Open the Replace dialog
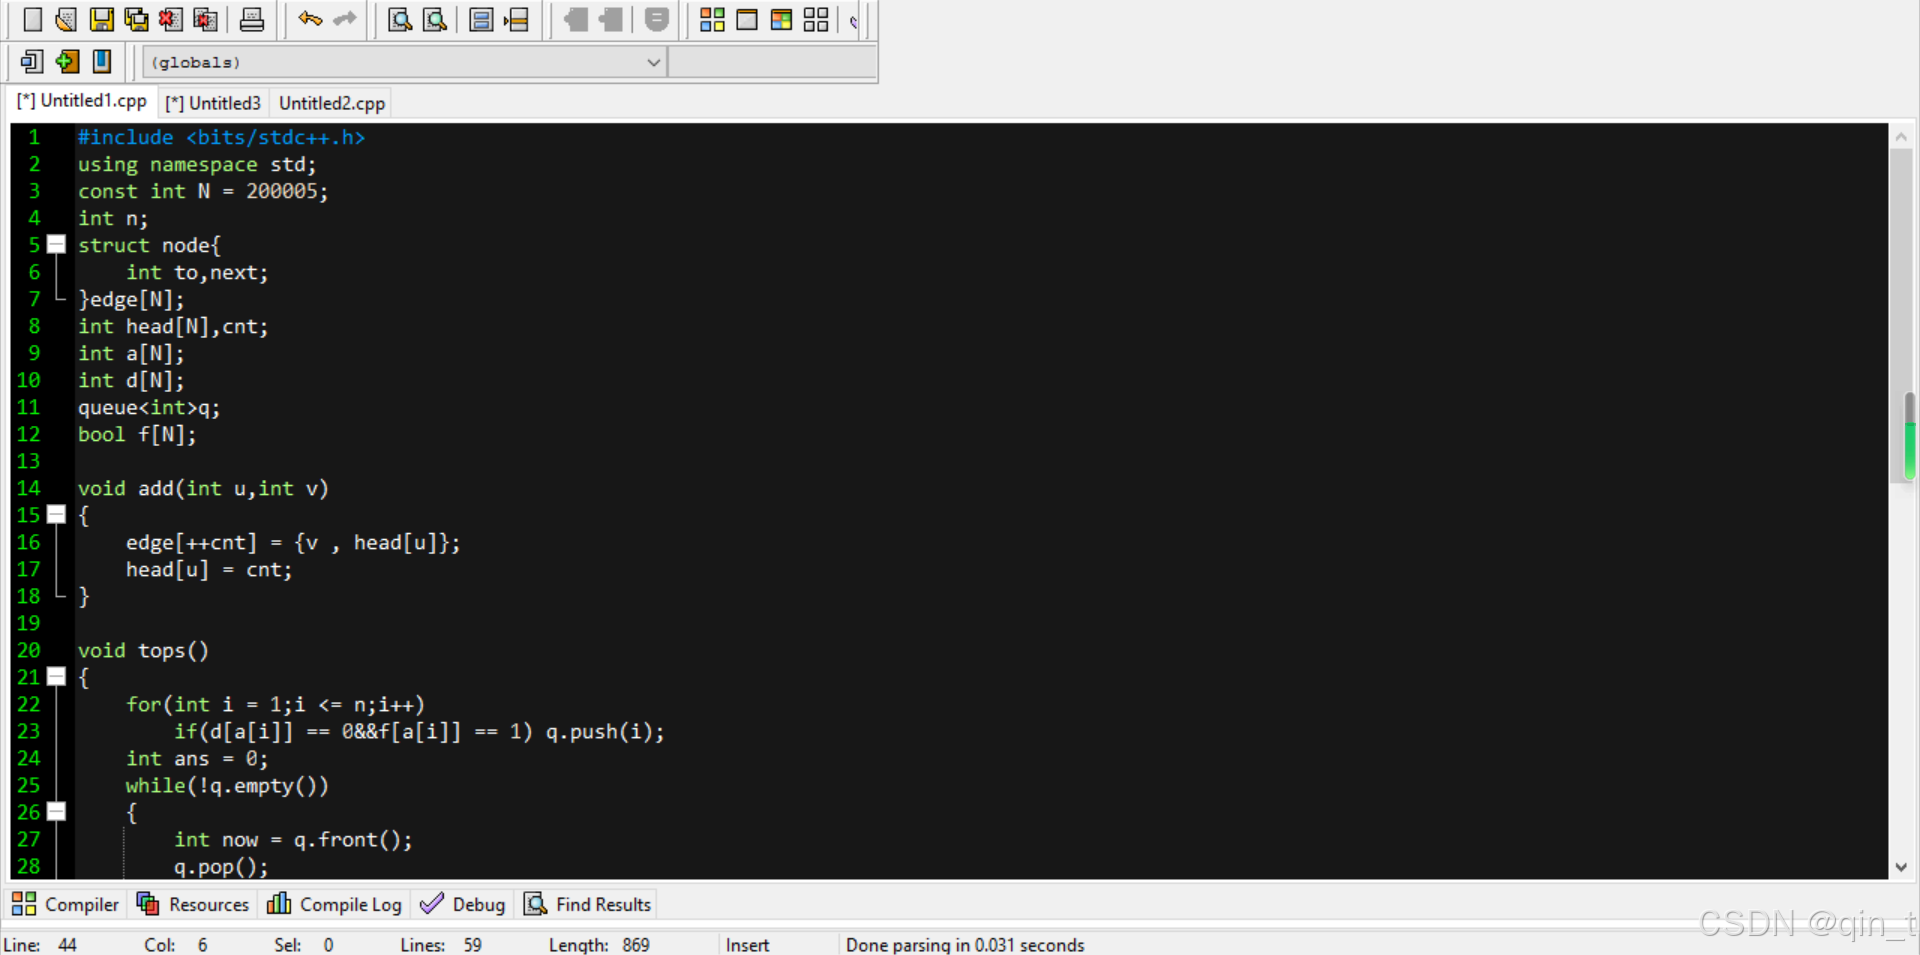Image resolution: width=1920 pixels, height=955 pixels. (x=435, y=19)
